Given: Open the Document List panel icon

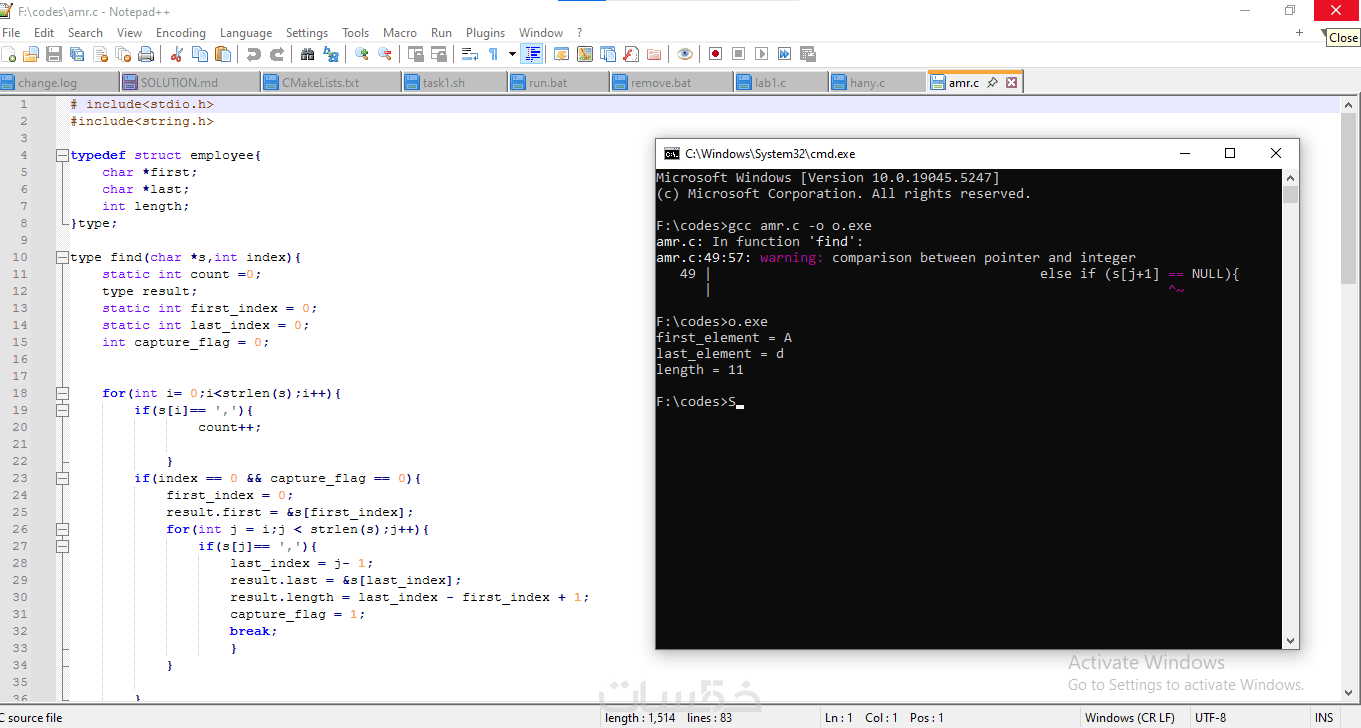Looking at the screenshot, I should click(607, 54).
